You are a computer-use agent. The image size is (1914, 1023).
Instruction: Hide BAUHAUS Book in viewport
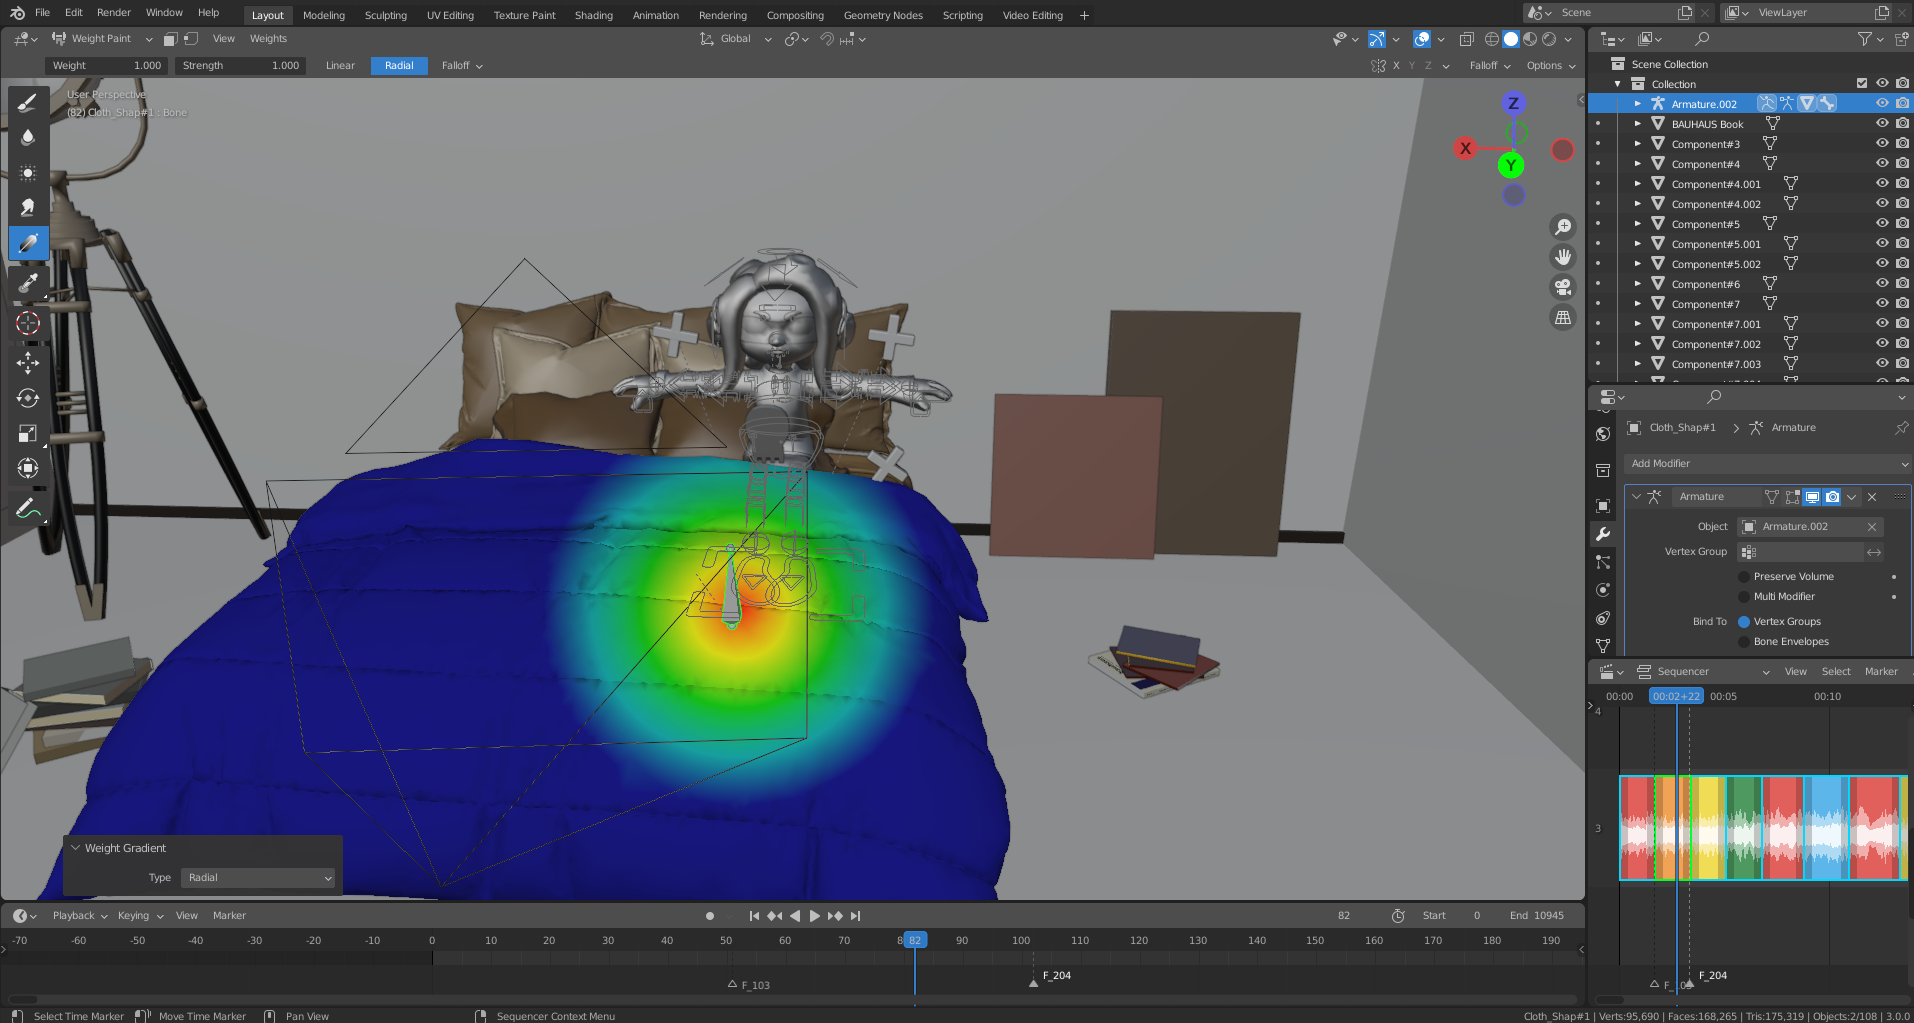[x=1882, y=123]
